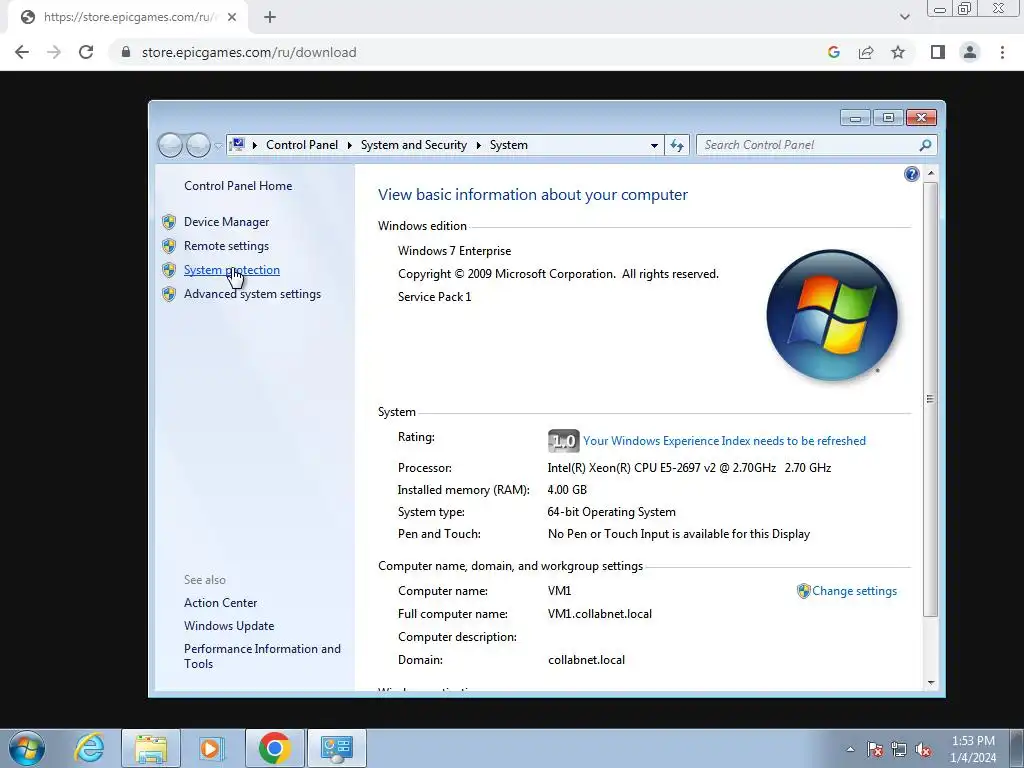Open recent pages dropdown arrow
Viewport: 1024px width, 768px height.
click(218, 146)
